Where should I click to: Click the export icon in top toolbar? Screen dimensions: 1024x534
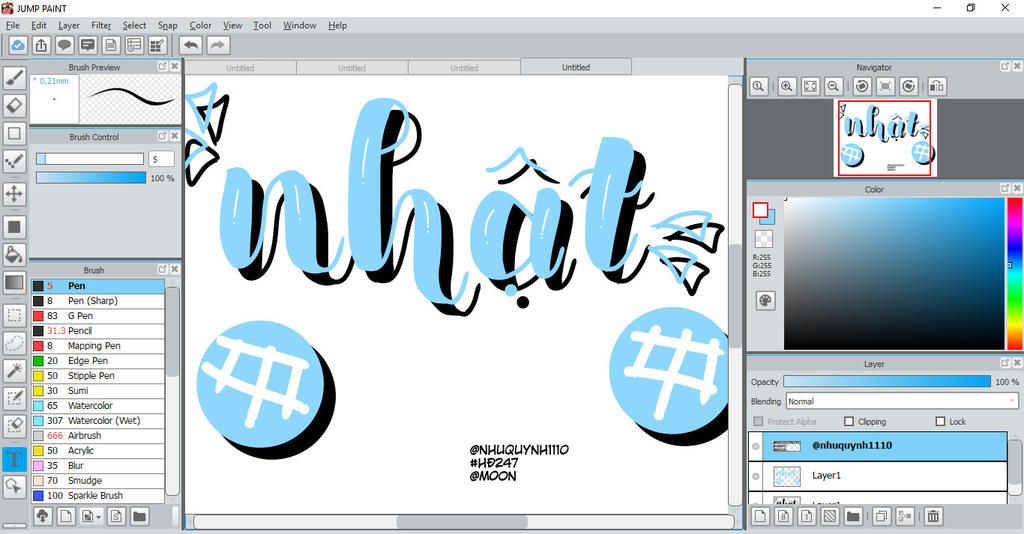[41, 45]
